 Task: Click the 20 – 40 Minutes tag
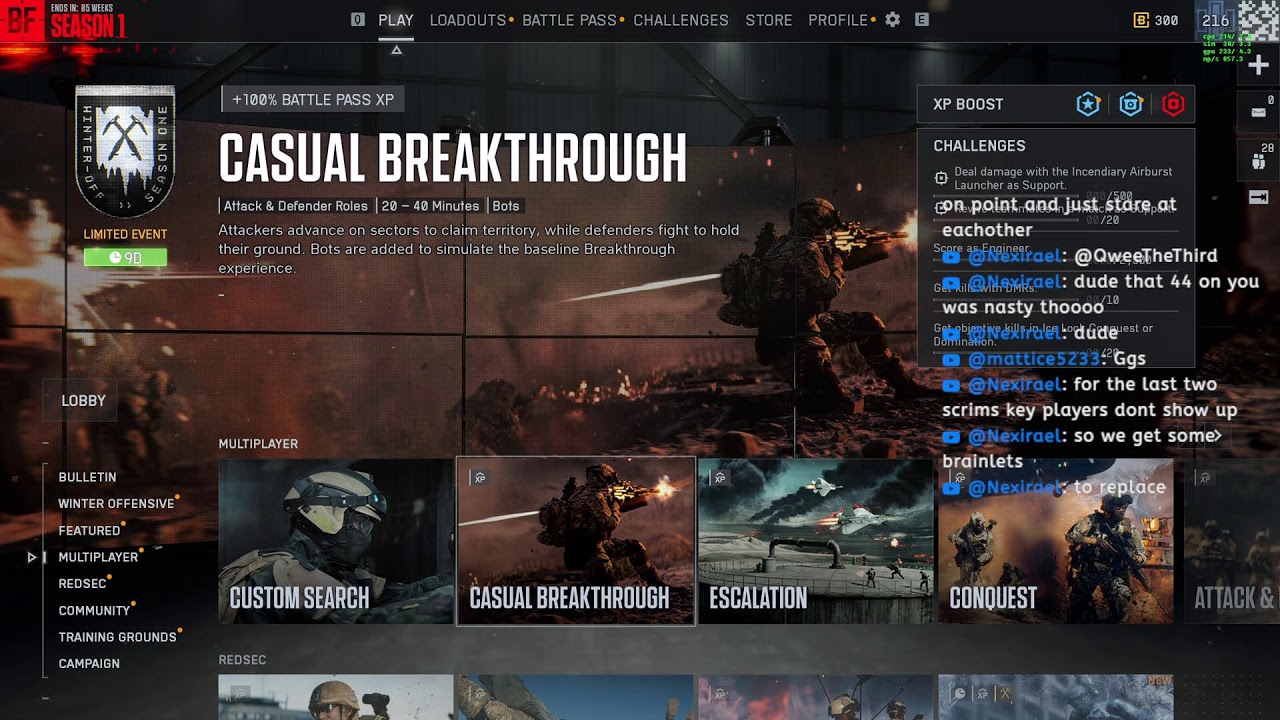click(x=430, y=206)
